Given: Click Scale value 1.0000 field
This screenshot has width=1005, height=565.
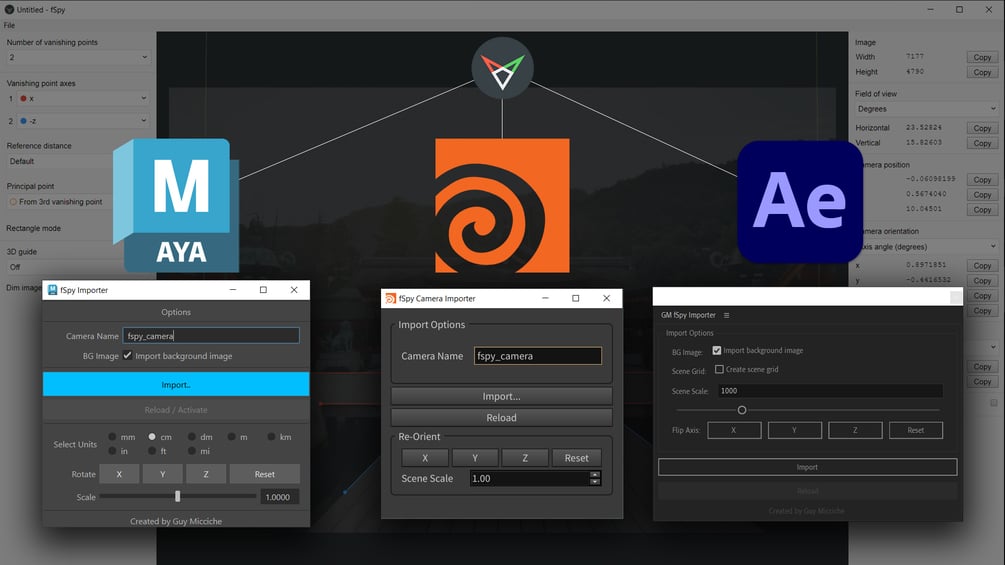Looking at the screenshot, I should click(x=279, y=497).
